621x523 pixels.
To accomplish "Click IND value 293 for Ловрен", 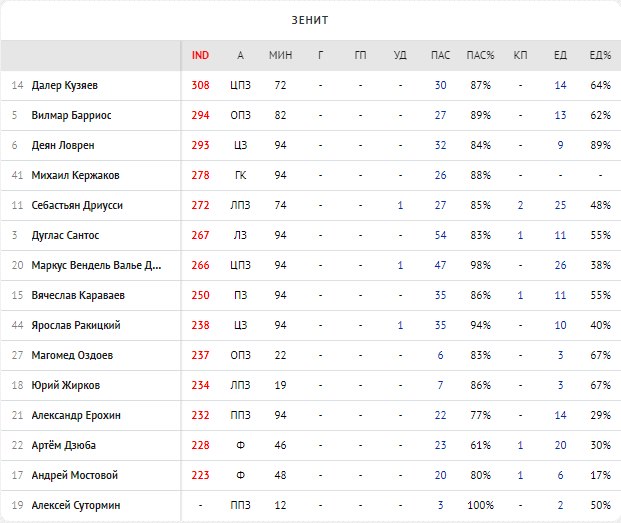I will [x=200, y=146].
